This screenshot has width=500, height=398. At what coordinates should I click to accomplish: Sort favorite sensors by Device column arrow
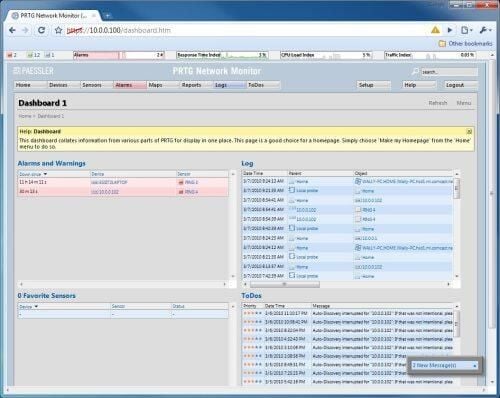click(36, 306)
